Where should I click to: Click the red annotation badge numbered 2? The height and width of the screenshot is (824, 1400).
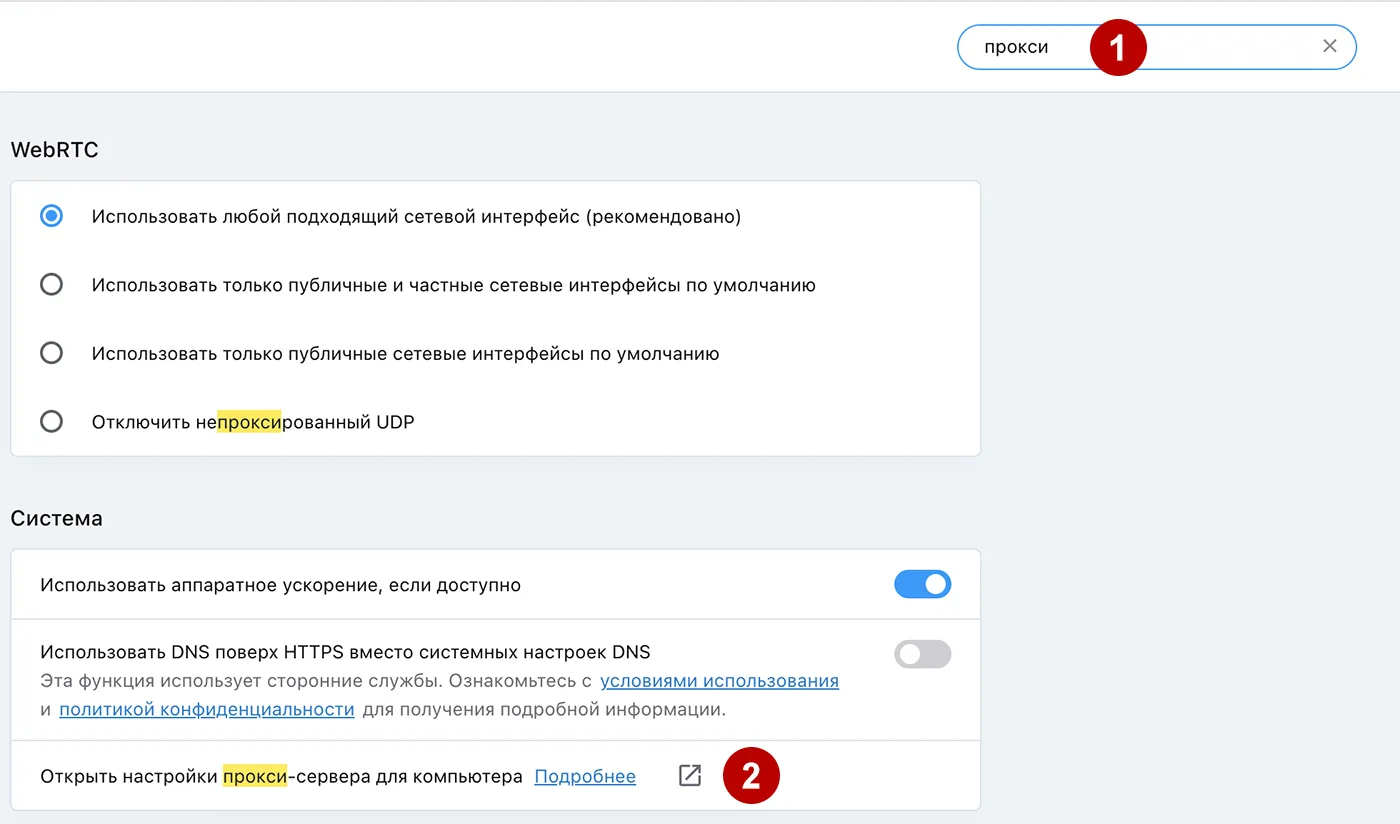pyautogui.click(x=751, y=775)
